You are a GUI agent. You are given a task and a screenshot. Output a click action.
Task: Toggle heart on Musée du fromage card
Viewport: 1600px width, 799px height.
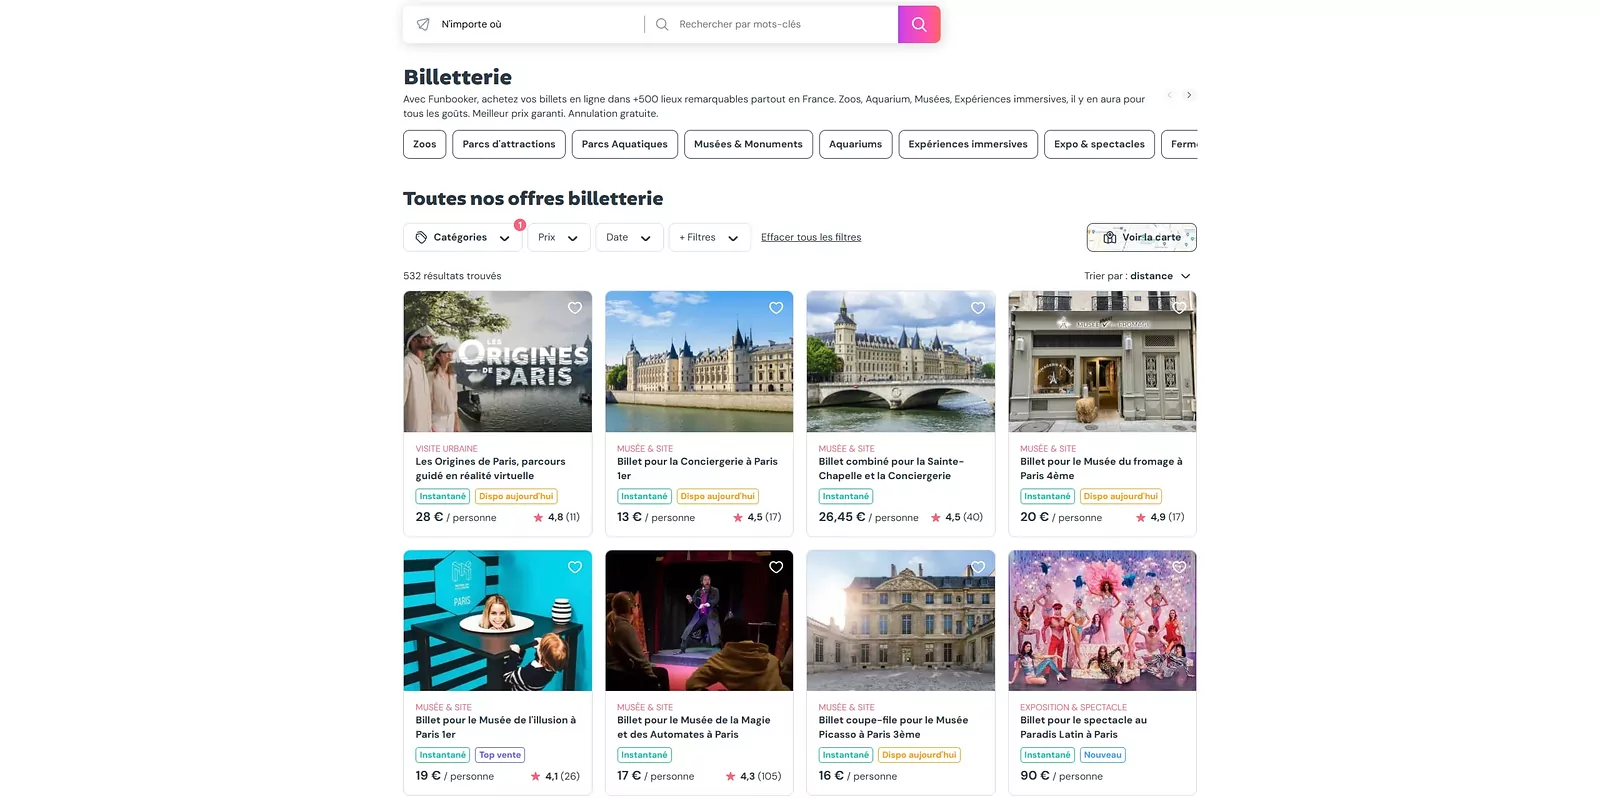[x=1179, y=308]
